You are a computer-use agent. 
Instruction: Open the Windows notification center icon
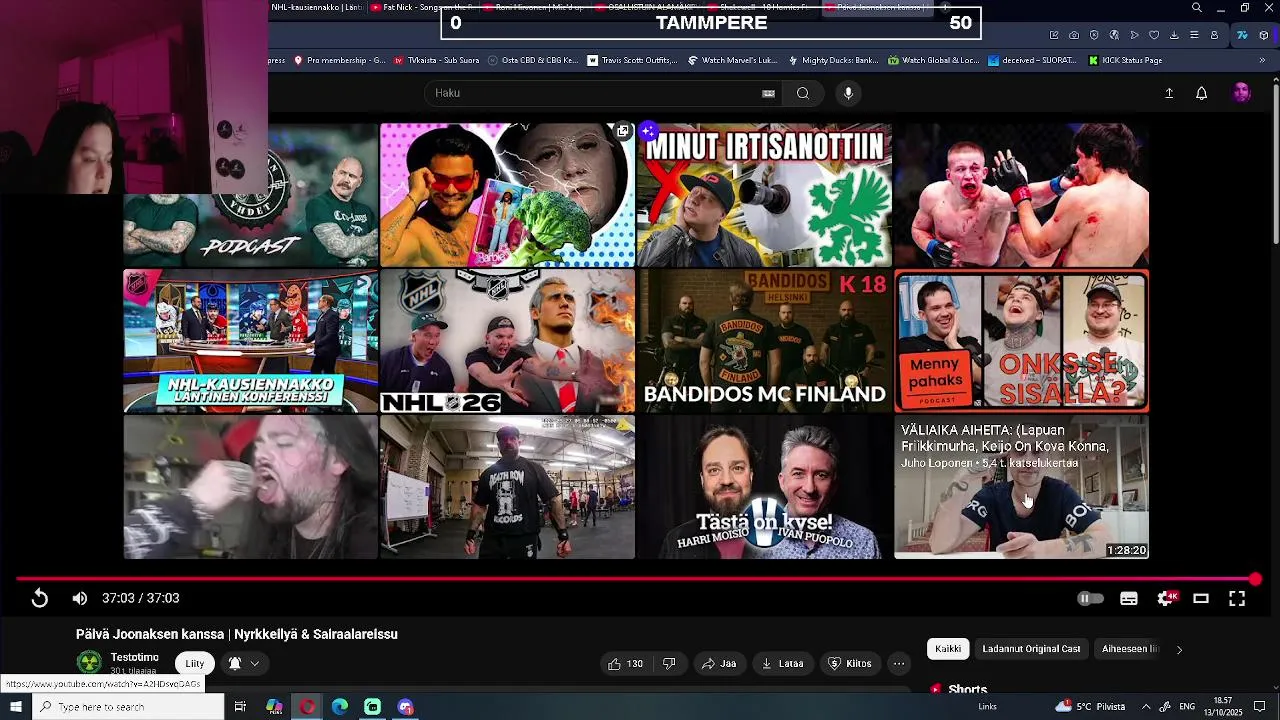1260,707
